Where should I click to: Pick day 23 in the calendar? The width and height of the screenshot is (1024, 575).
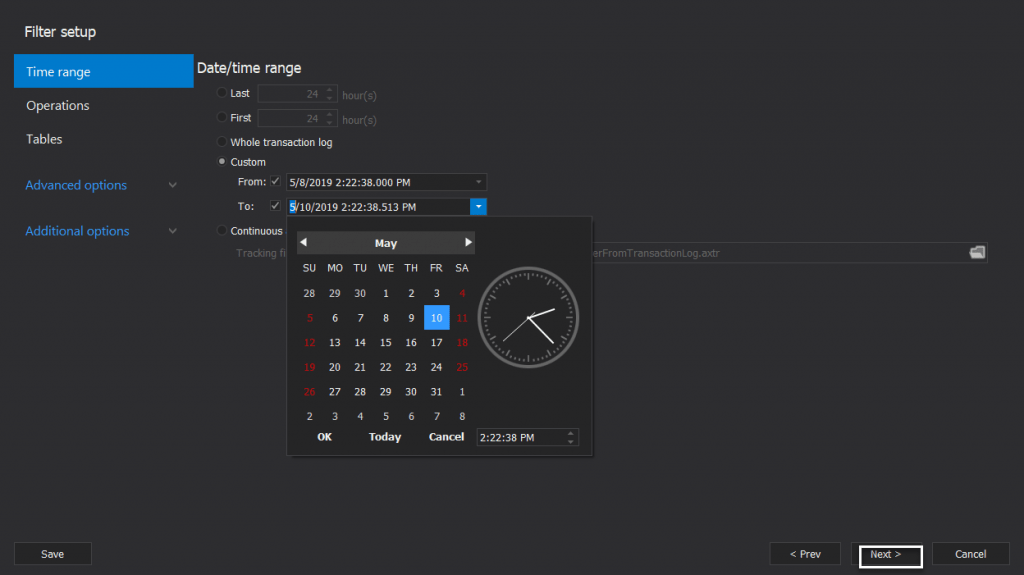411,367
